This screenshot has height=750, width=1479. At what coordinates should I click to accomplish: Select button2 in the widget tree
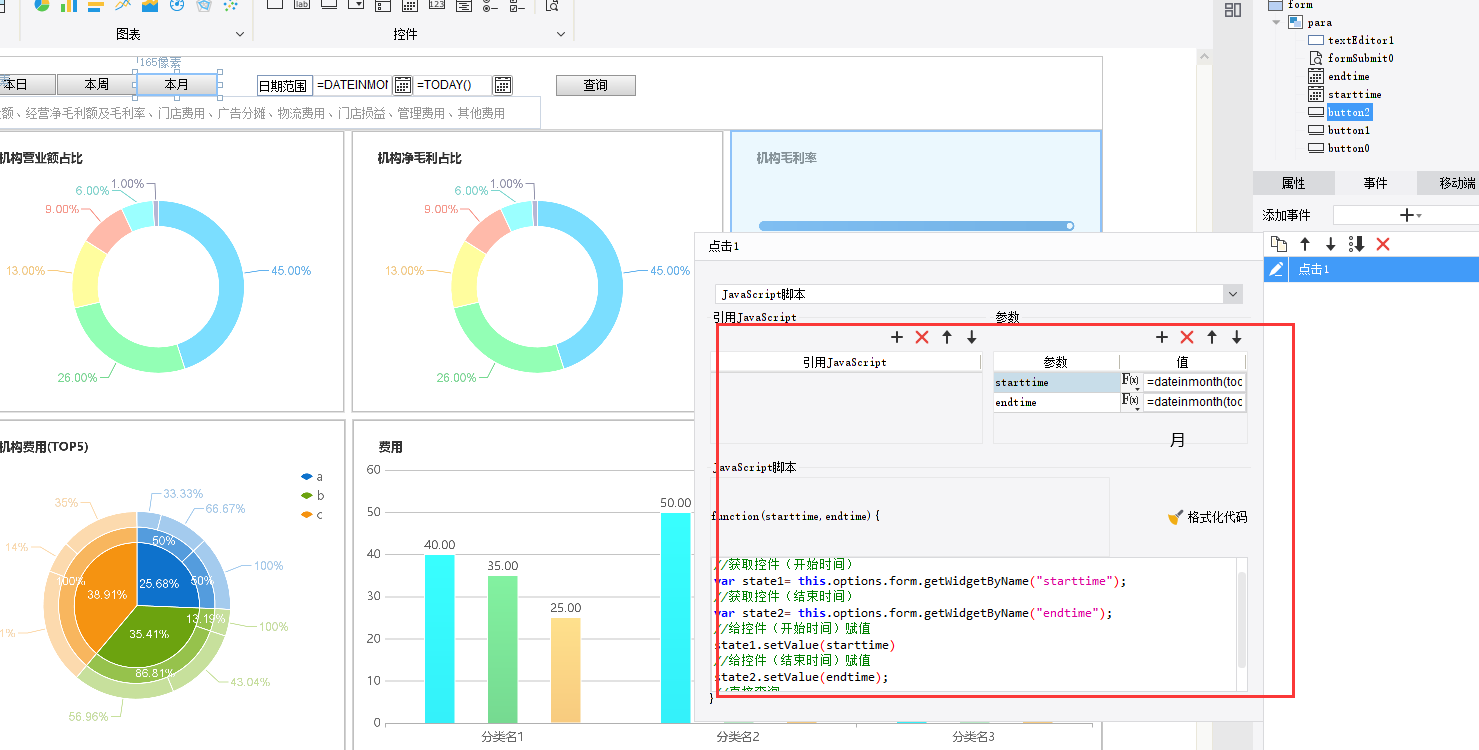1349,112
